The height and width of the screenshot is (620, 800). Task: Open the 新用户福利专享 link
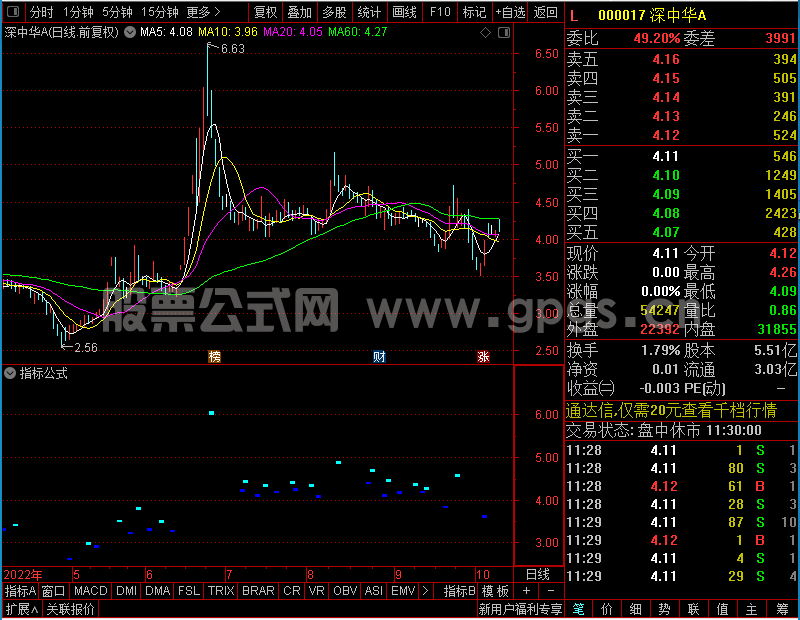[520, 609]
